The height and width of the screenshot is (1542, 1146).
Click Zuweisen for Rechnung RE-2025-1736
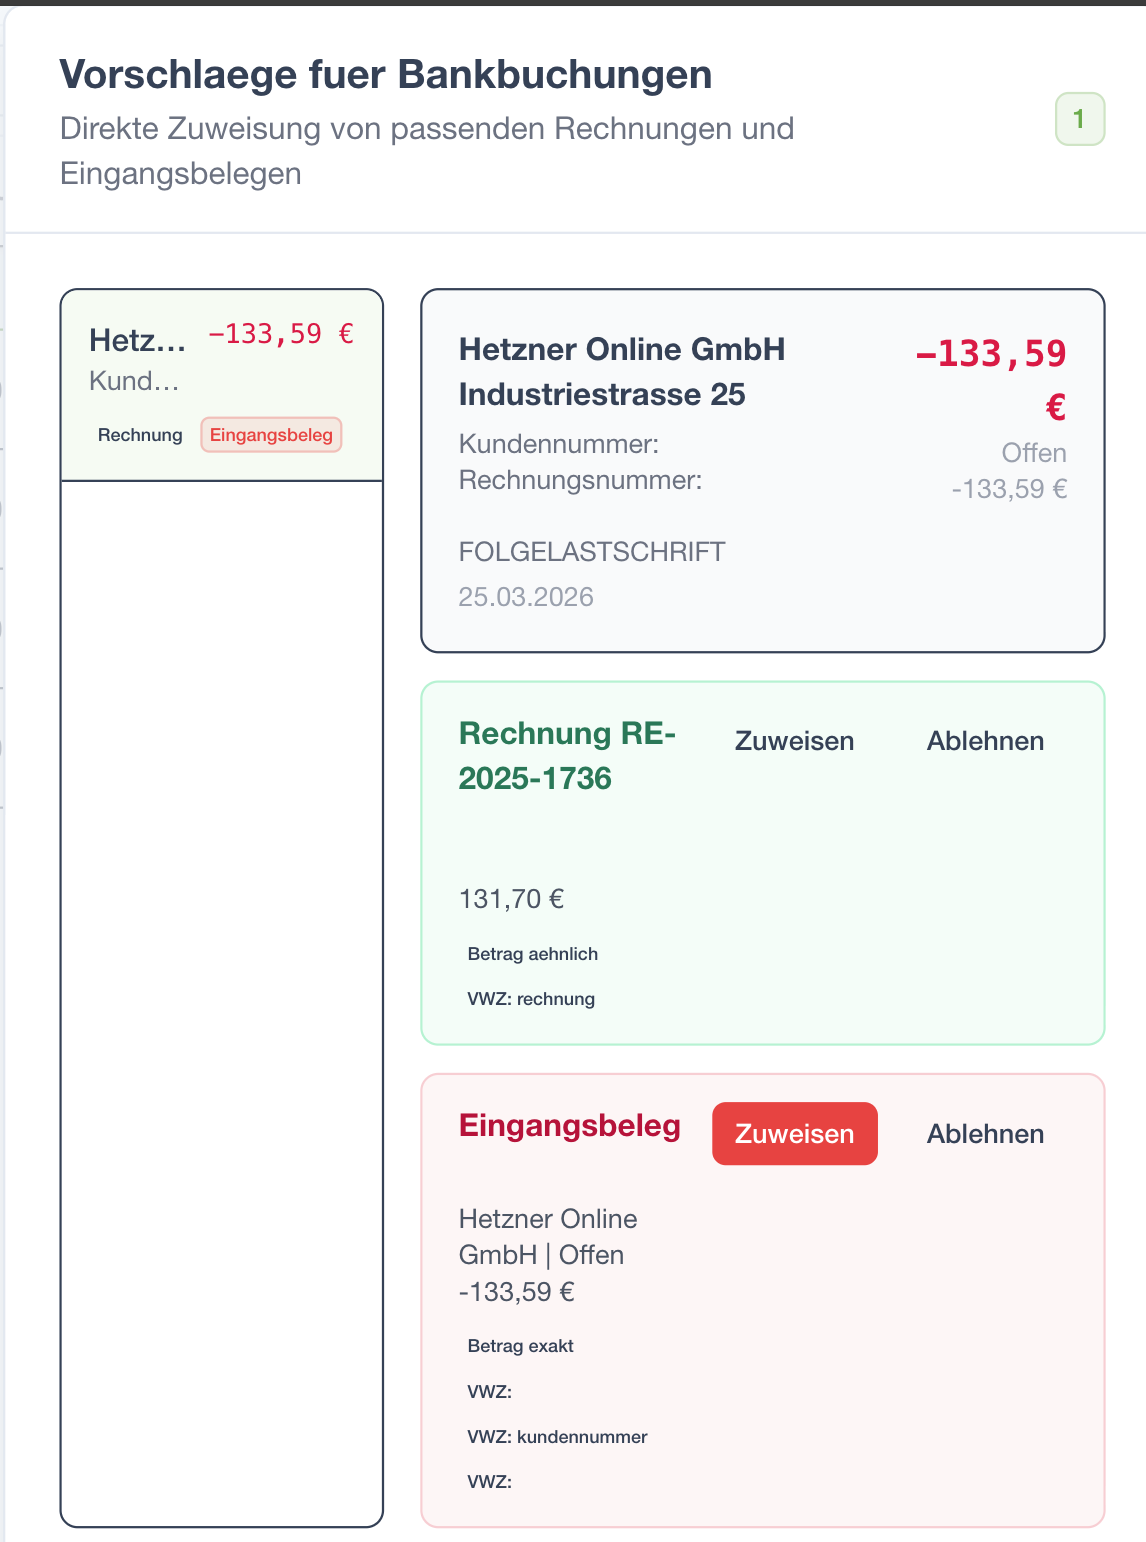794,741
